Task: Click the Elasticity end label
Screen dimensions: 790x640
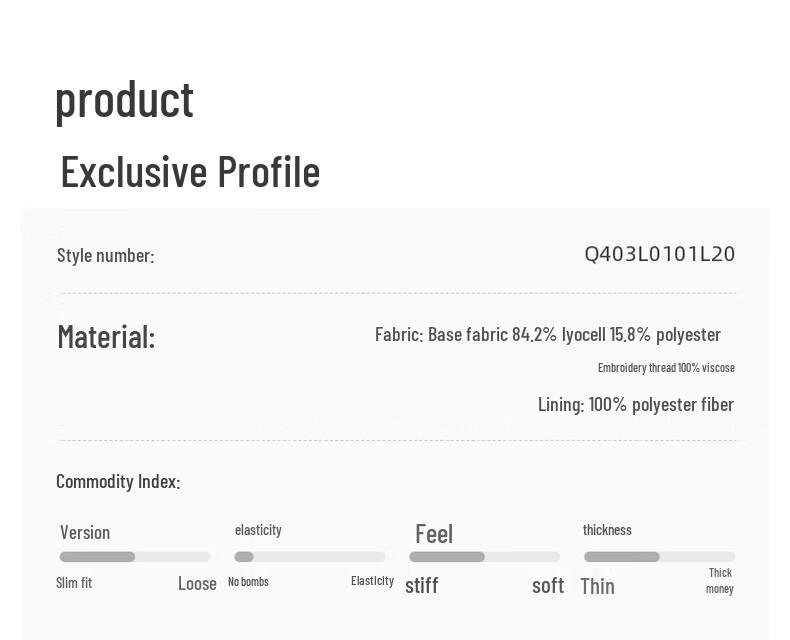Action: [372, 581]
